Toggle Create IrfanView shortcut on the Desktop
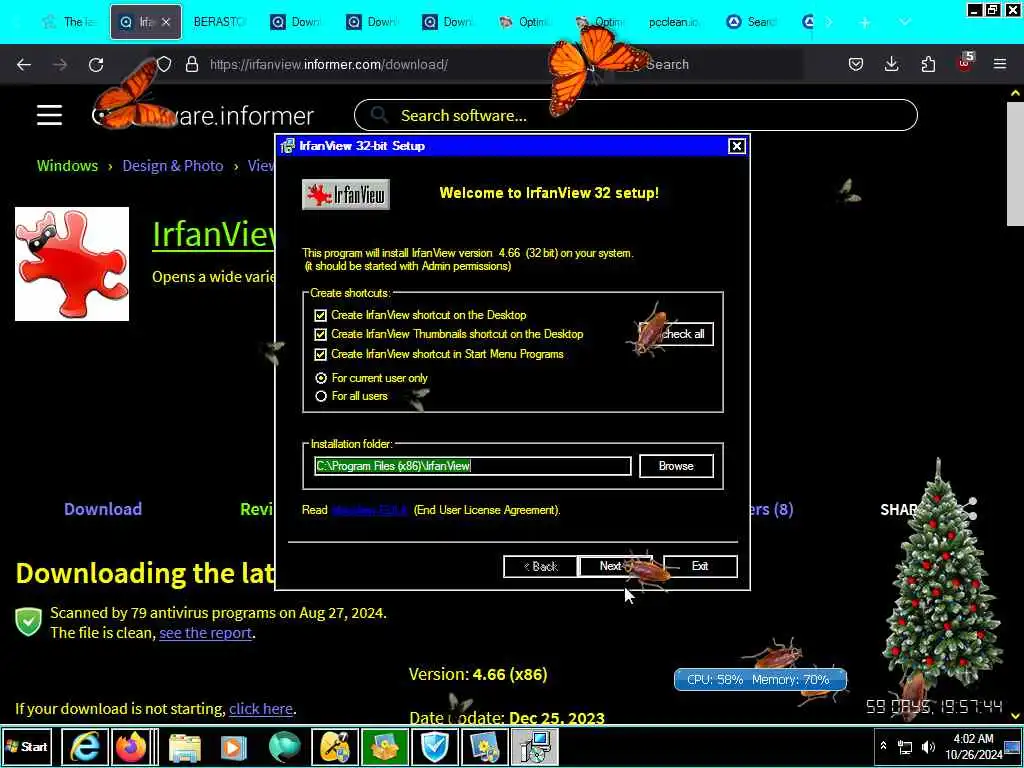The height and width of the screenshot is (768, 1024). point(320,315)
